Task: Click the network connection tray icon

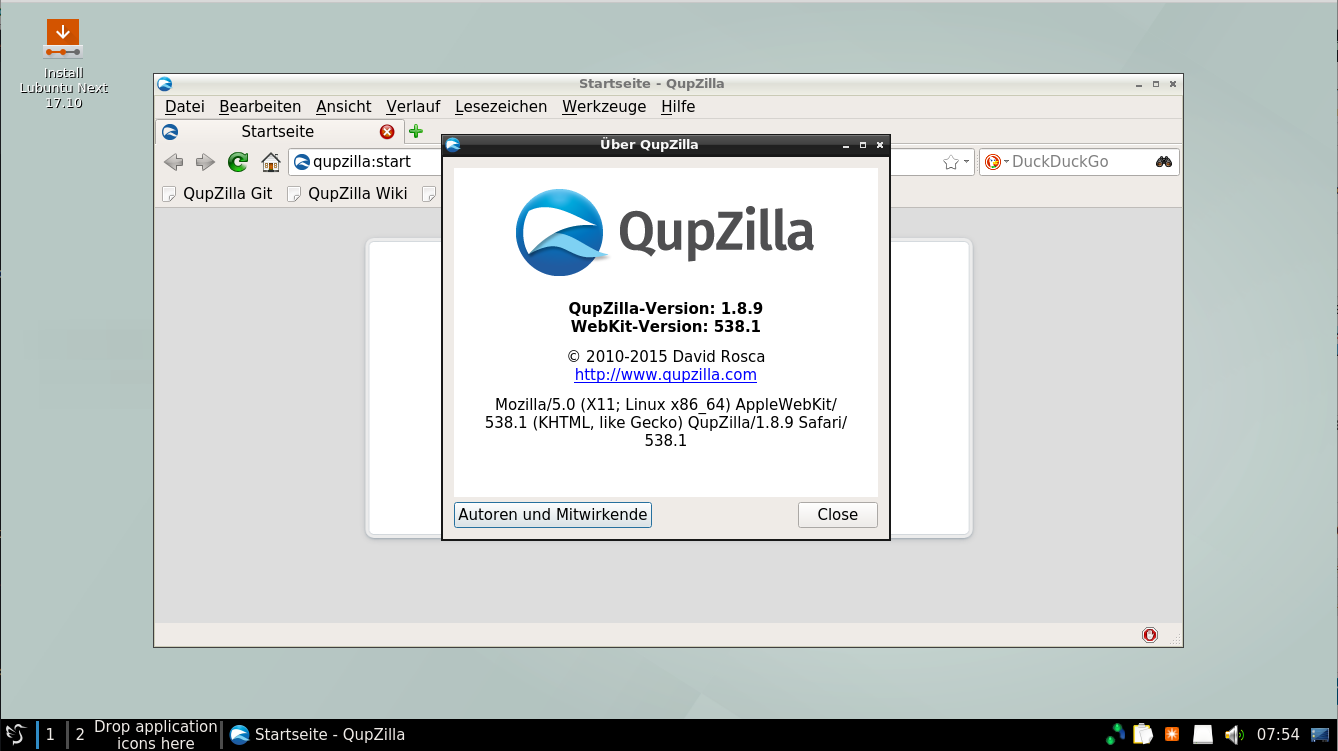Action: coord(1116,735)
